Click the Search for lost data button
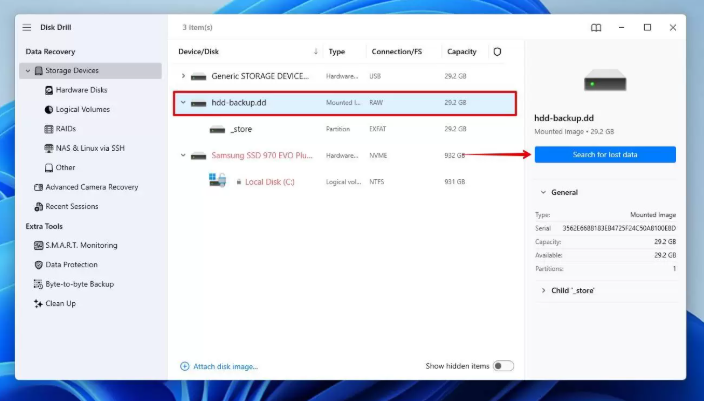Viewport: 704px width, 401px height. tap(605, 154)
